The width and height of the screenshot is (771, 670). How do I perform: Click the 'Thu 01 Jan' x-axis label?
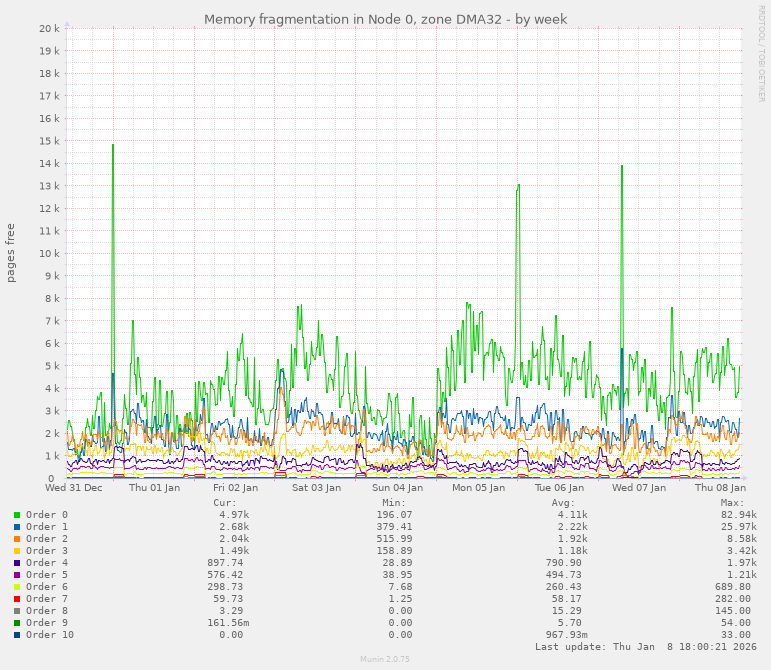[154, 488]
